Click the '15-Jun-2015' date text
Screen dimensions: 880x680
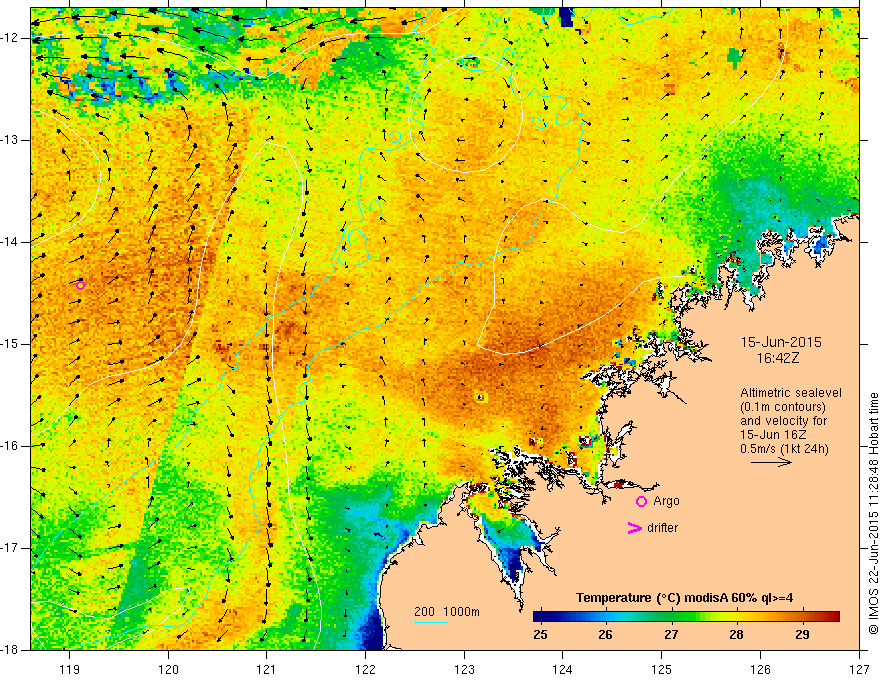coord(781,342)
